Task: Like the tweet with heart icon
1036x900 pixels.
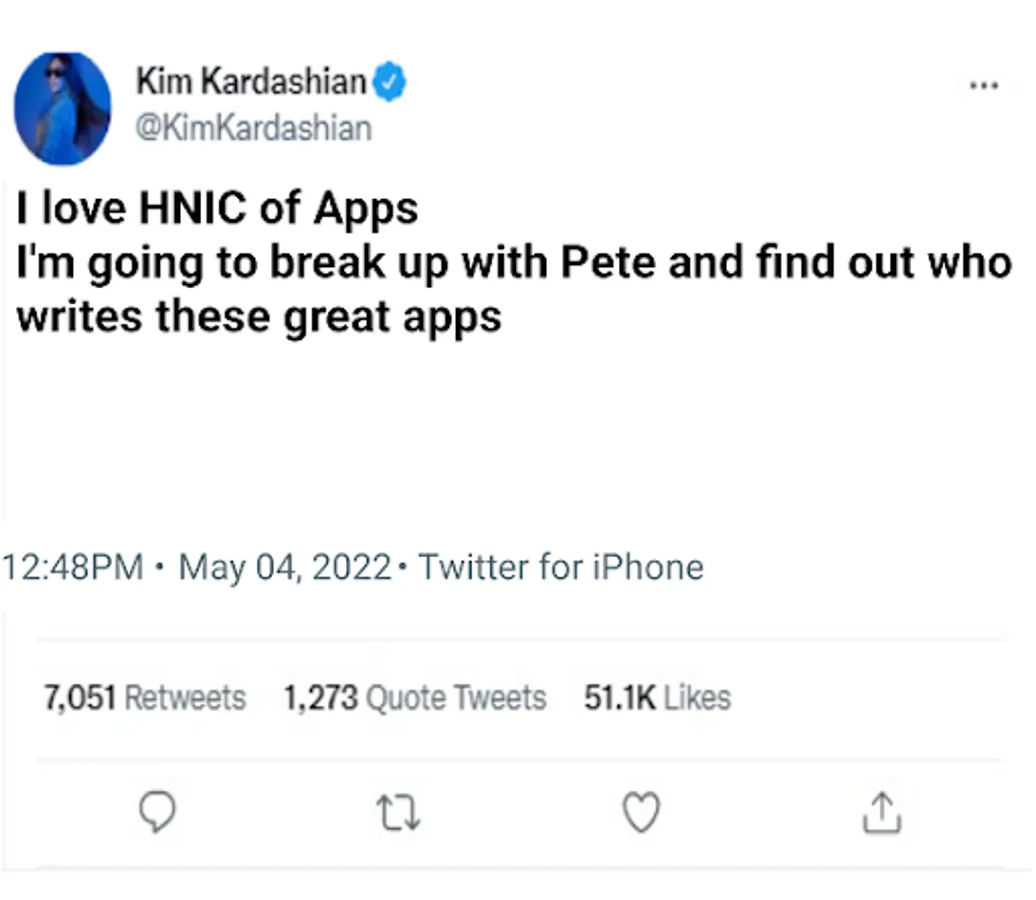Action: point(641,812)
